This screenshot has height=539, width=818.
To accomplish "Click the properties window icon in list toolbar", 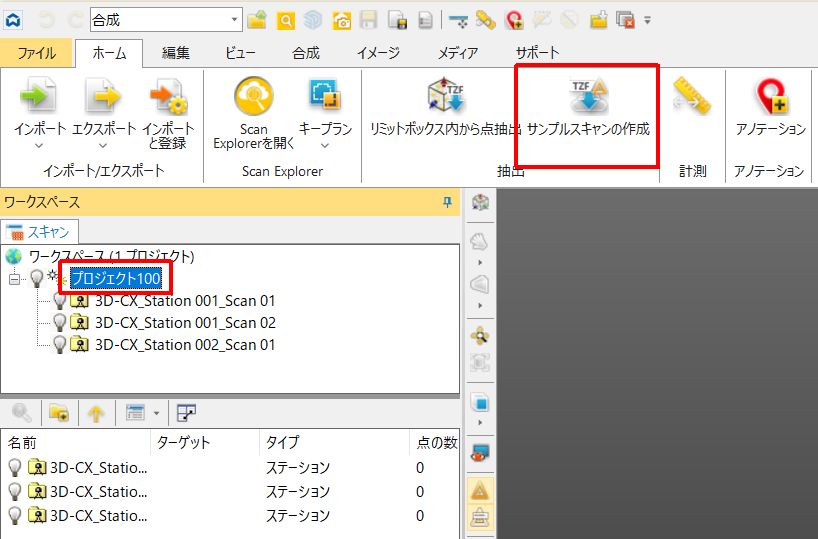I will pyautogui.click(x=186, y=413).
